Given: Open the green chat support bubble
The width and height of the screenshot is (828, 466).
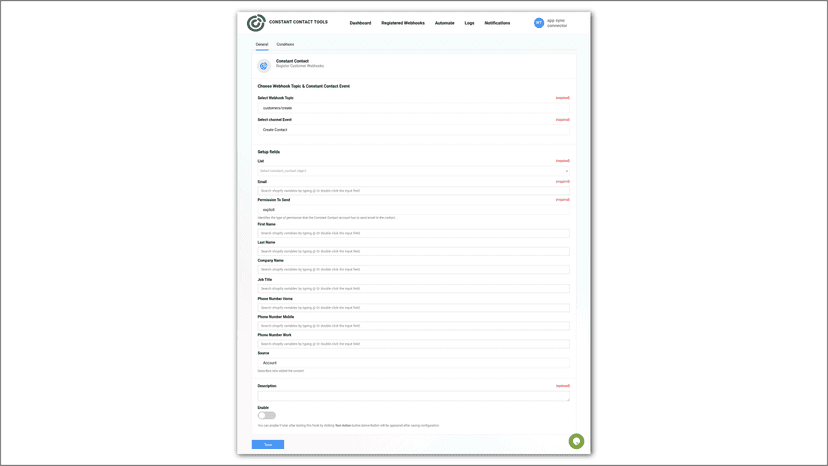Looking at the screenshot, I should pos(576,441).
